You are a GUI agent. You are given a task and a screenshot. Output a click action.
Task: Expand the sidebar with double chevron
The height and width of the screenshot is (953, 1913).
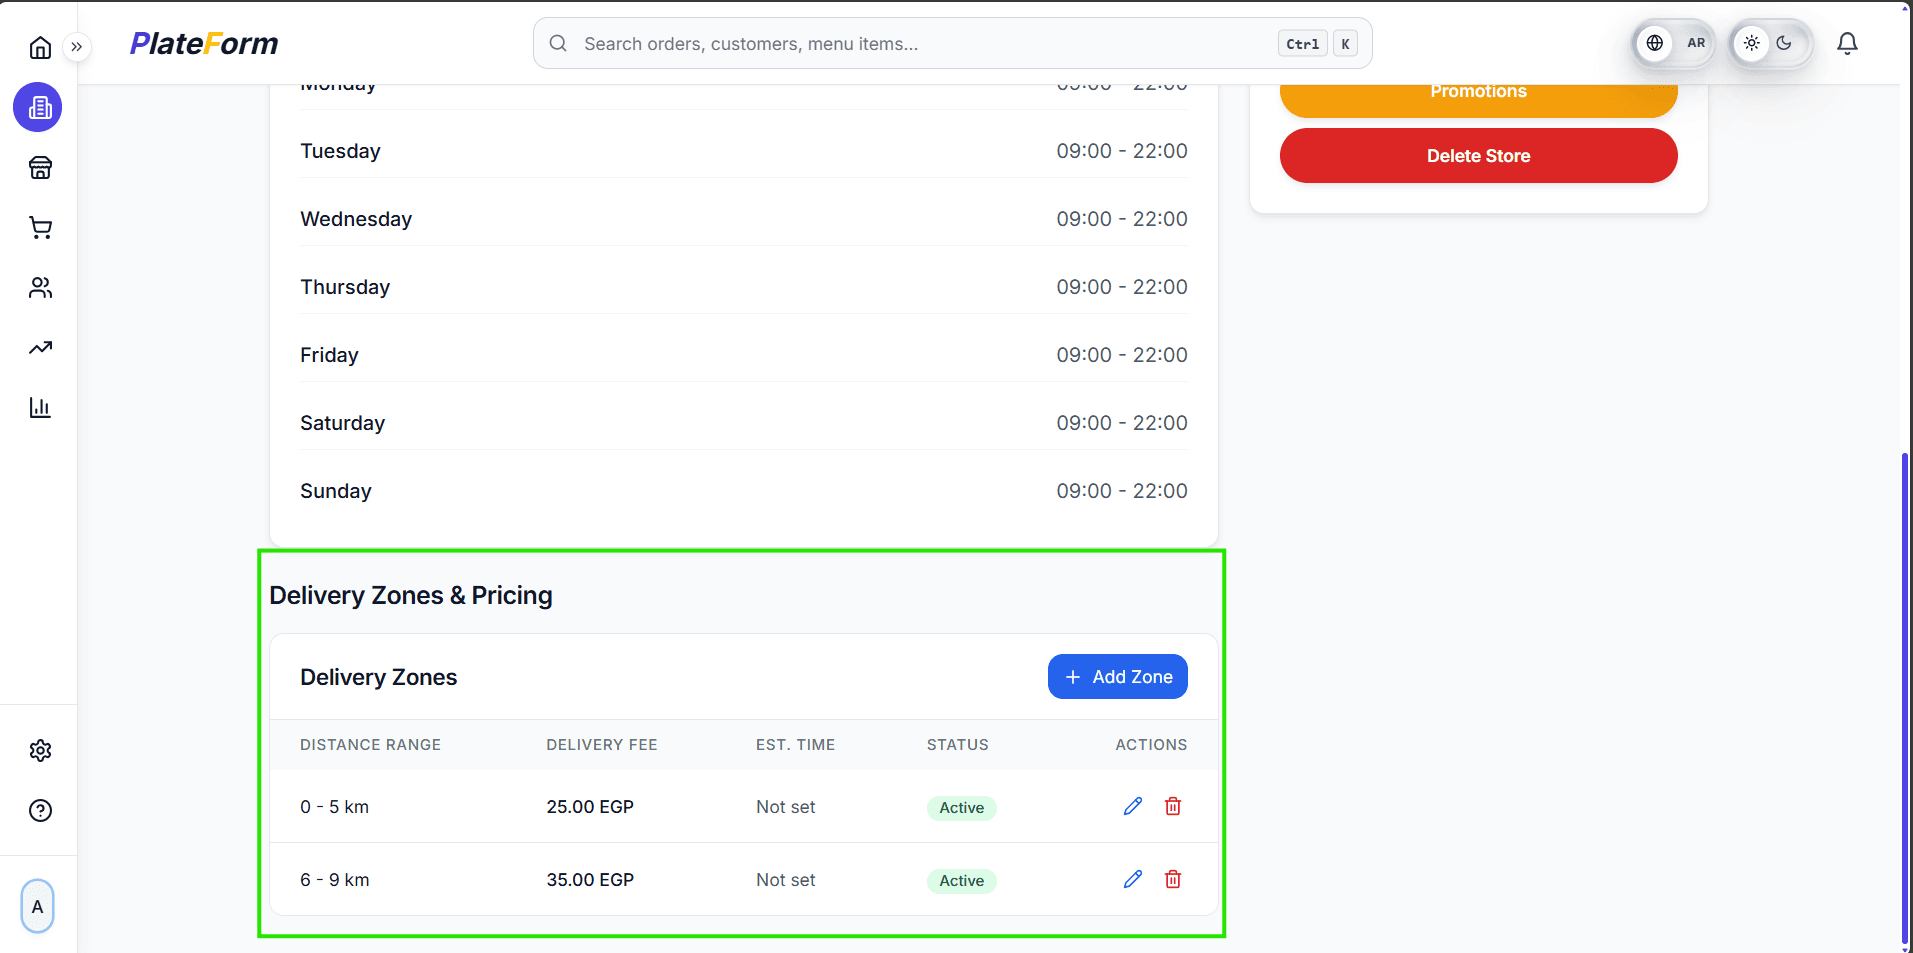point(77,47)
